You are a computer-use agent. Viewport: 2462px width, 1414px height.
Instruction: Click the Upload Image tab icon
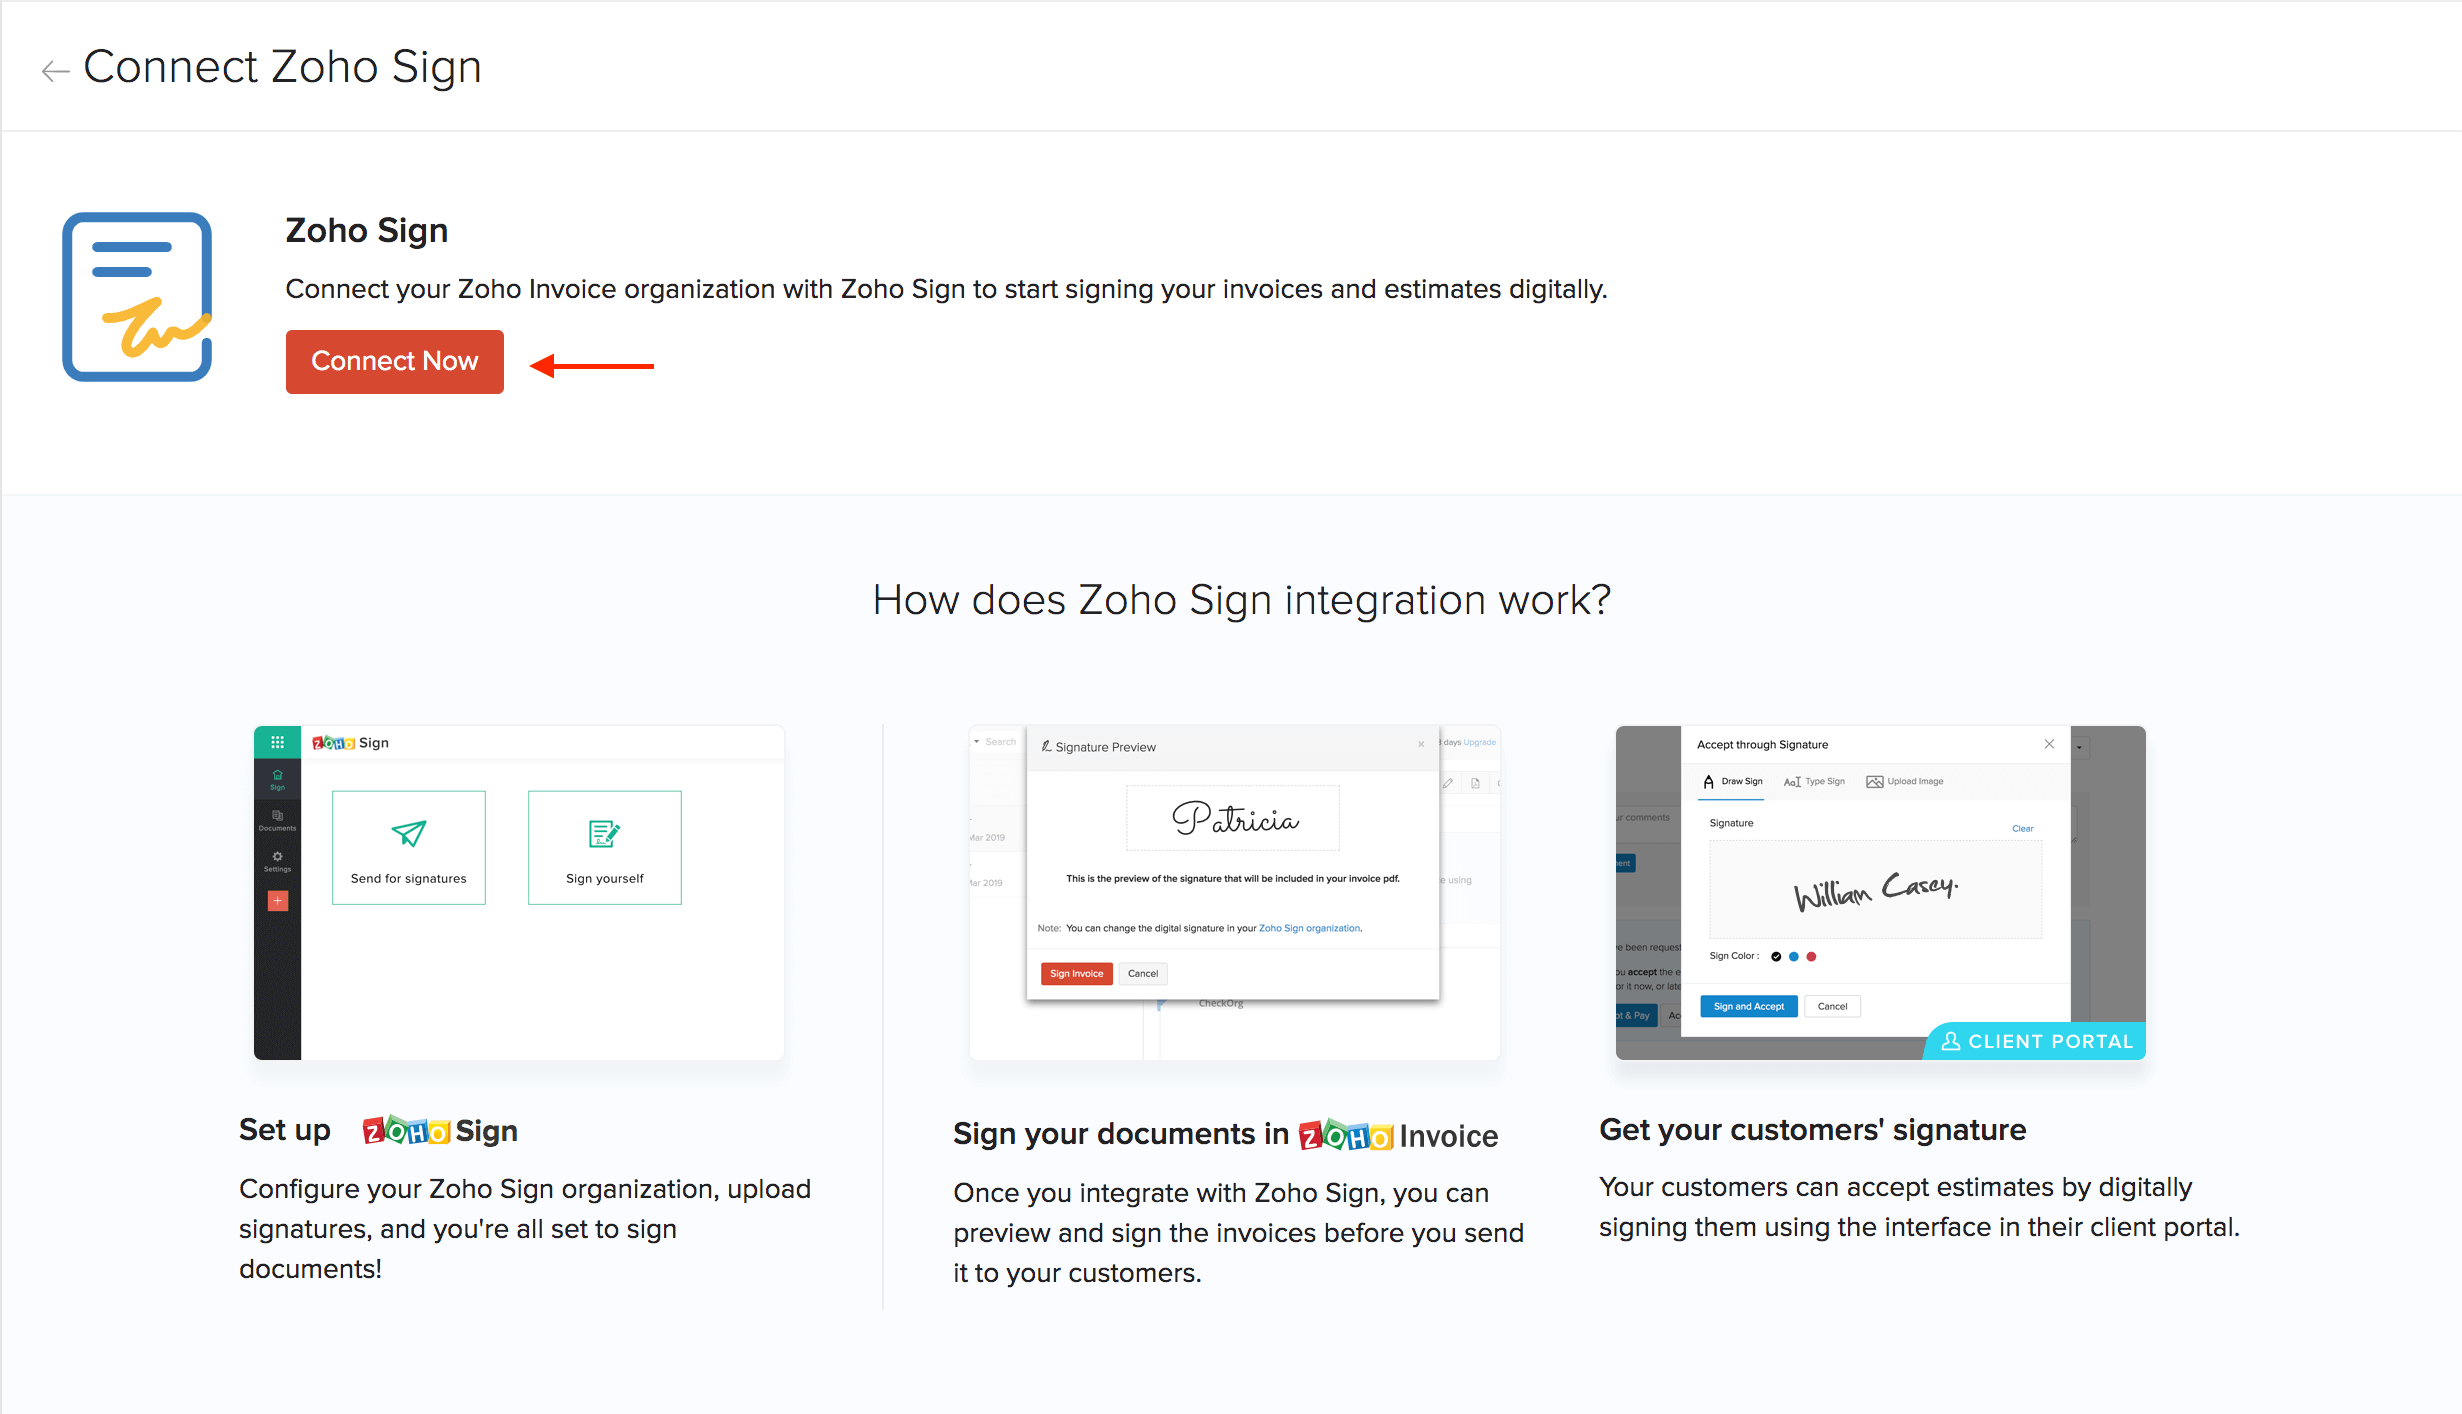(1874, 781)
